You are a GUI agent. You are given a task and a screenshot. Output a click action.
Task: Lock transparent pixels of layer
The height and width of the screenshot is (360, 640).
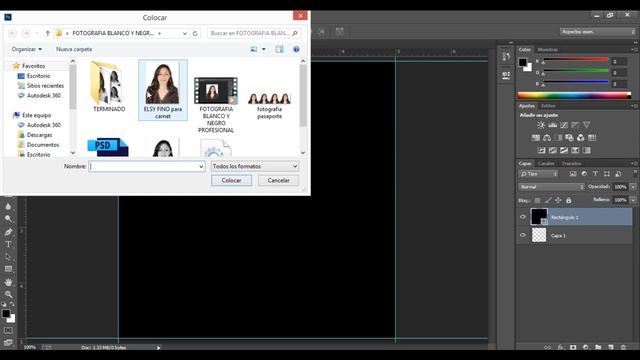click(x=538, y=200)
